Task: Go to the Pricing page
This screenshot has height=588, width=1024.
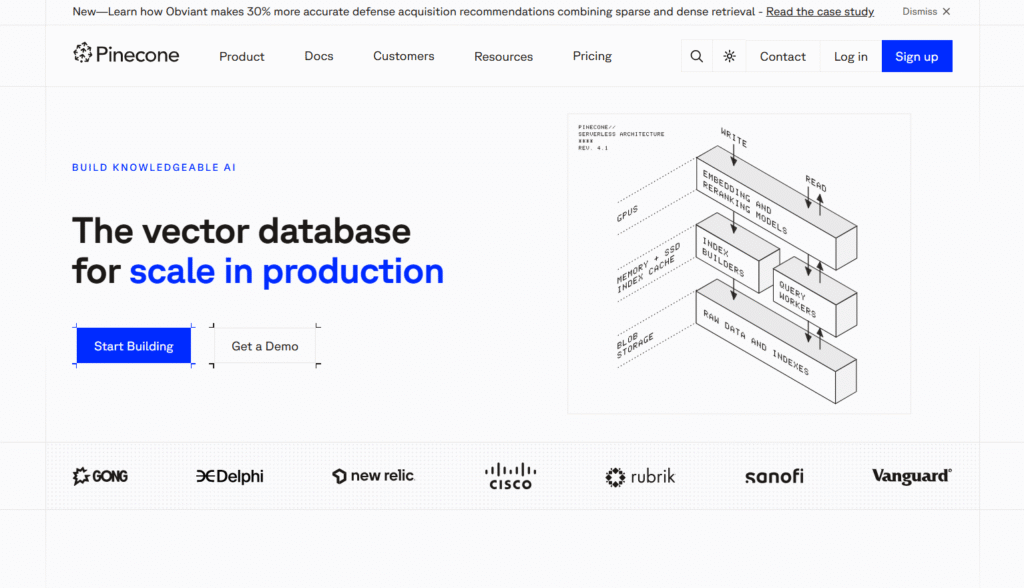Action: (592, 56)
